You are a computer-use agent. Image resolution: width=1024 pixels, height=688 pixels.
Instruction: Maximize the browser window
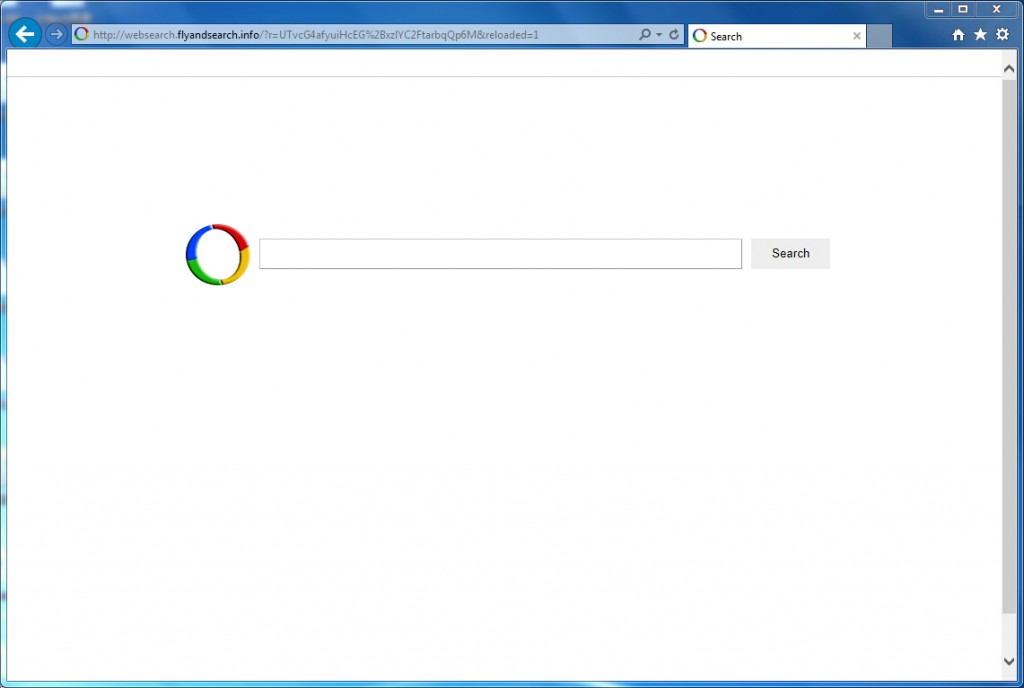coord(963,10)
